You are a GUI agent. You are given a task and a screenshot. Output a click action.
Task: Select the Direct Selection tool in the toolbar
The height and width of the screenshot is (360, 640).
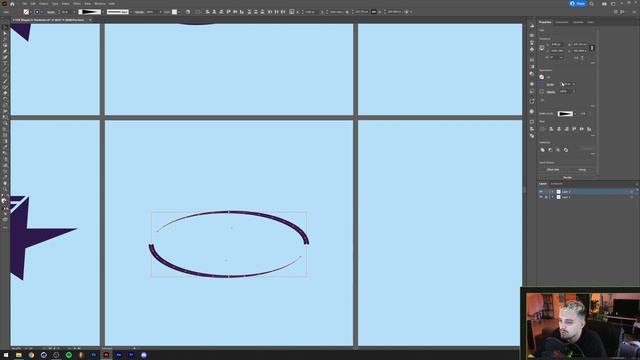(5, 33)
